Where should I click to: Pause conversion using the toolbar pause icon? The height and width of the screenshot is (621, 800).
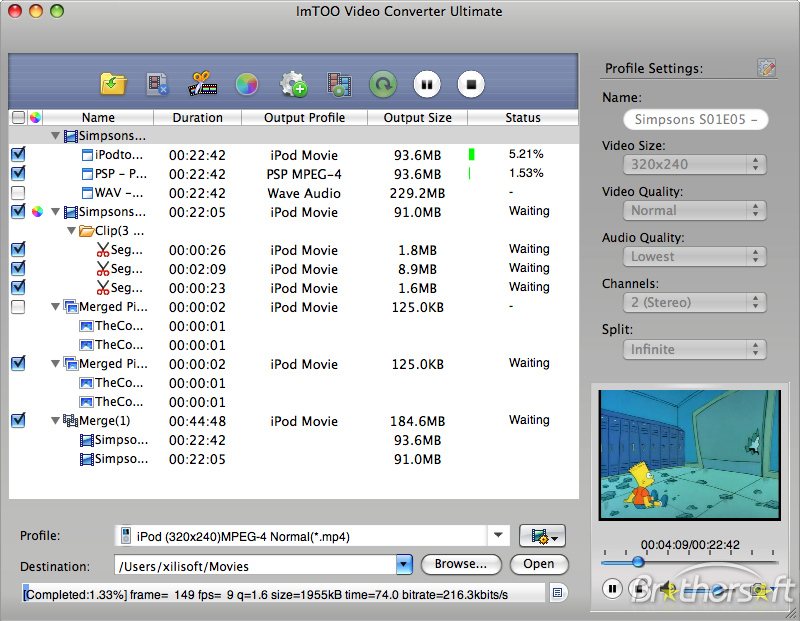(x=427, y=84)
